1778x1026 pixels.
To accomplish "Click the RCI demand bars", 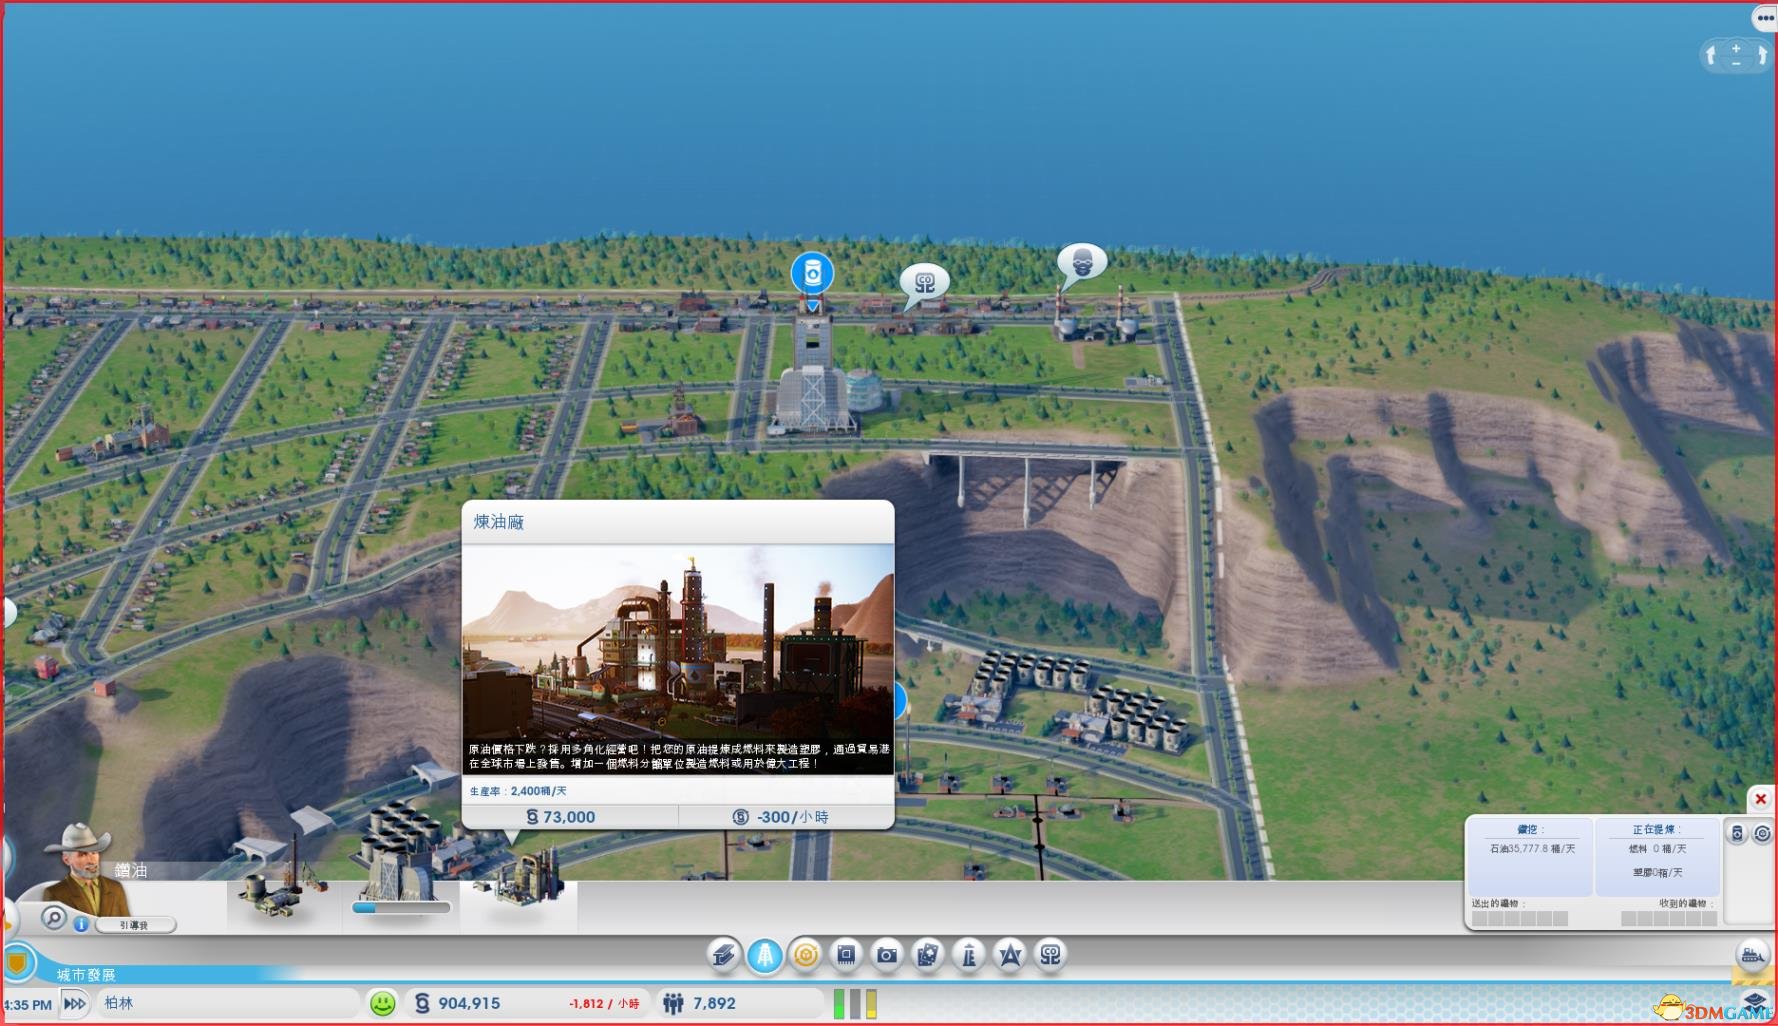I will 855,1003.
